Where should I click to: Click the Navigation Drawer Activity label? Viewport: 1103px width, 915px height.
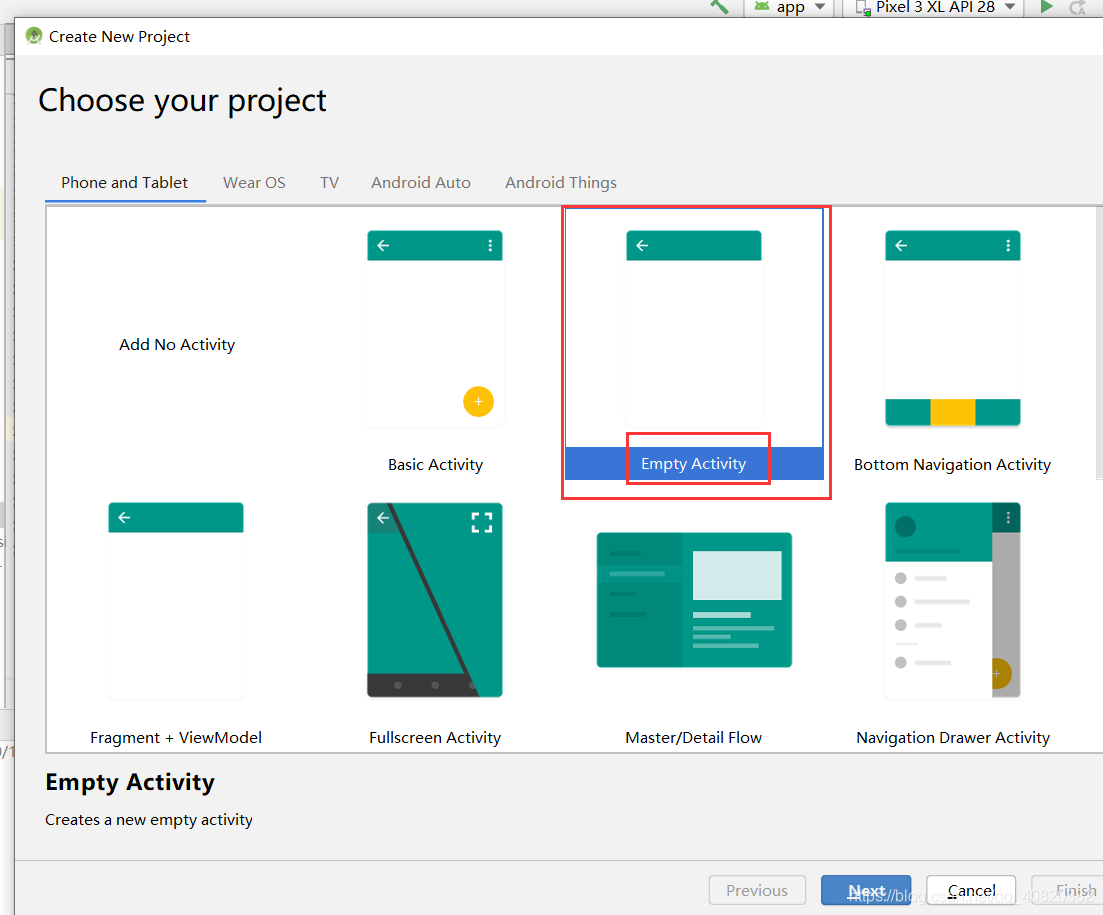pos(952,738)
